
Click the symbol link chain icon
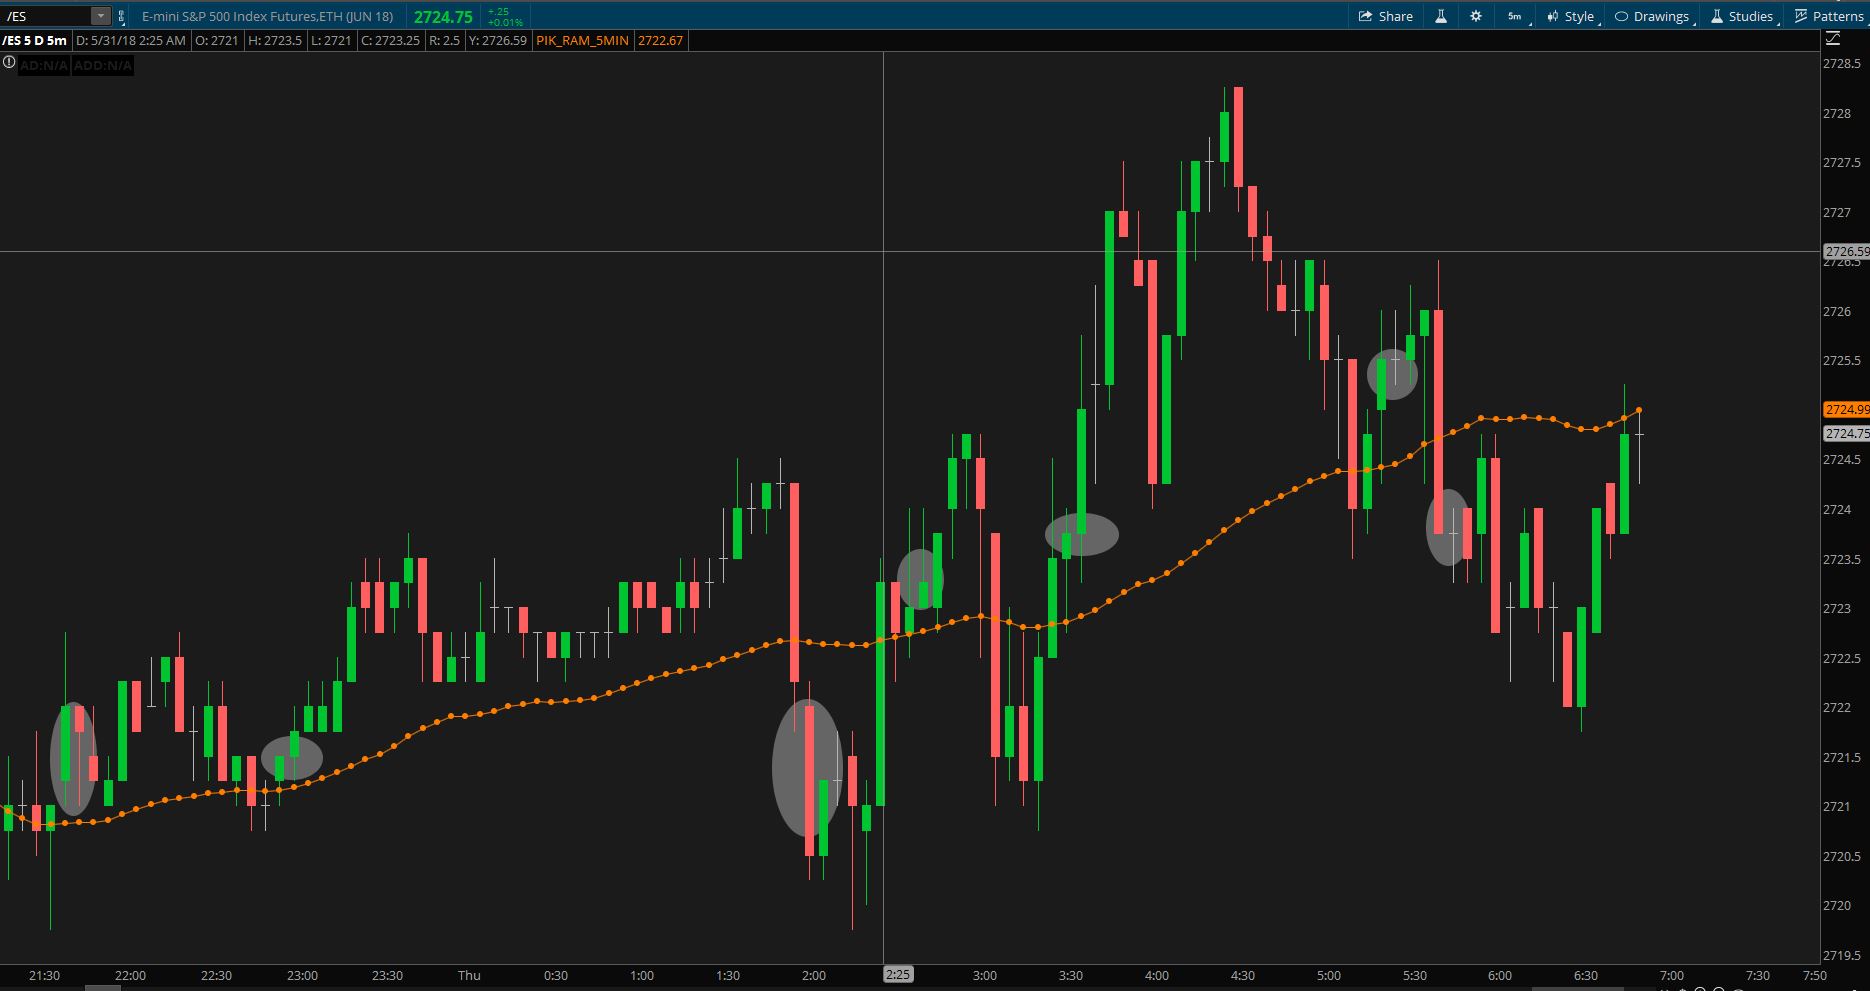[121, 16]
